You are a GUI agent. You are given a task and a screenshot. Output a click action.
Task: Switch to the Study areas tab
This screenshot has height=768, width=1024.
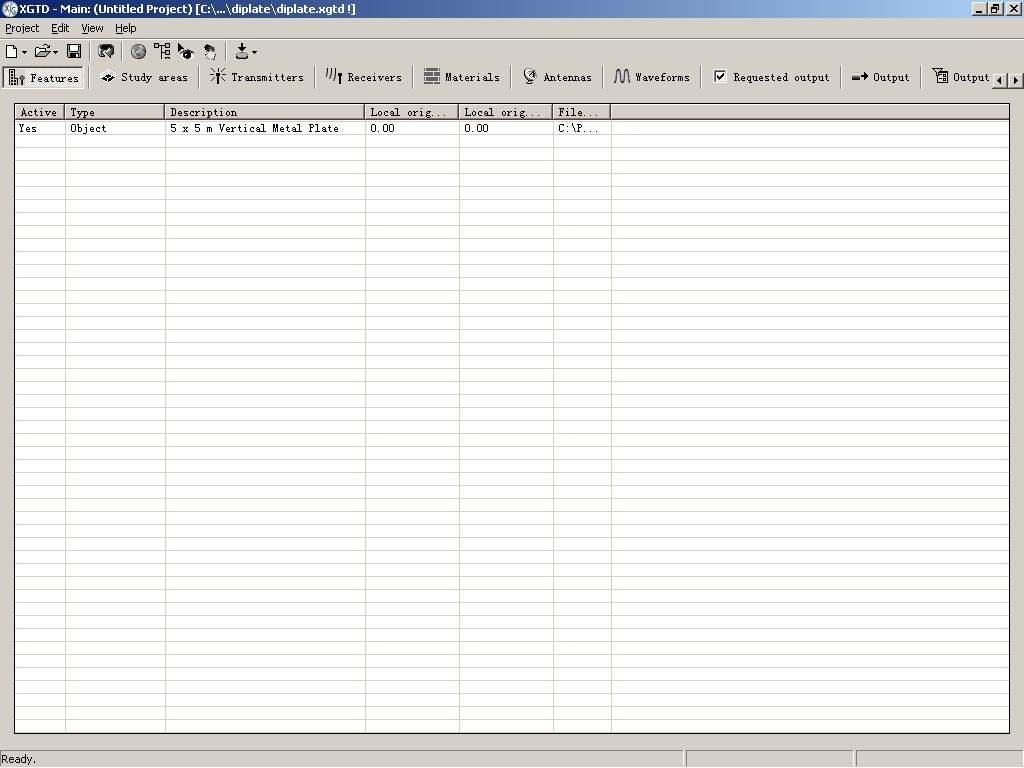144,77
